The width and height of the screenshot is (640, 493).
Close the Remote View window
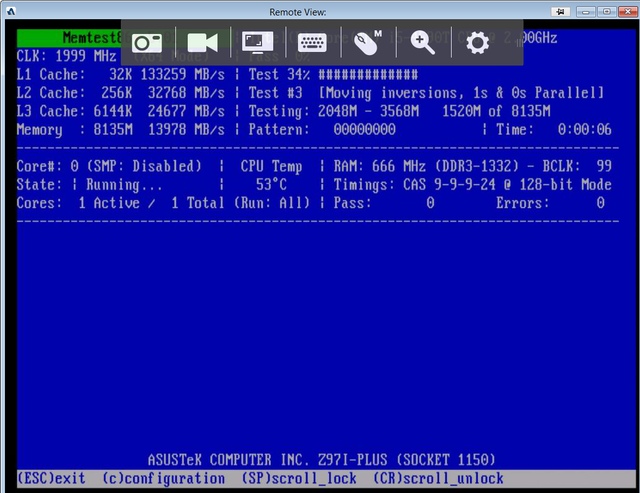(x=628, y=11)
